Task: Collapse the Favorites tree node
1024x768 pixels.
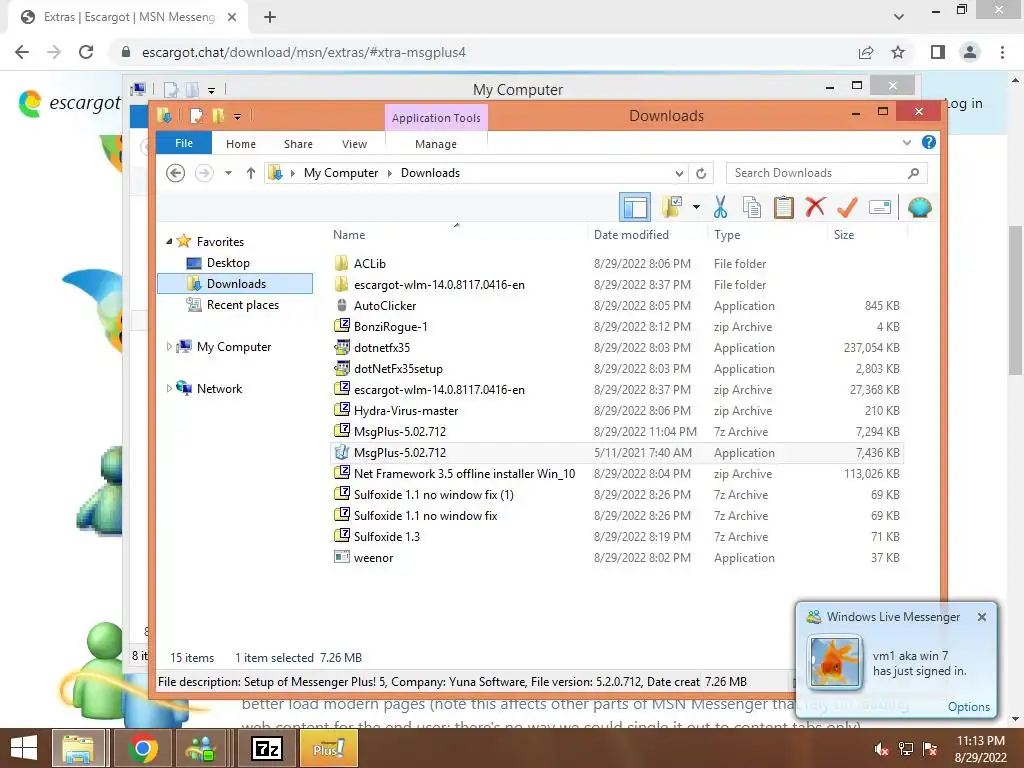Action: point(169,241)
